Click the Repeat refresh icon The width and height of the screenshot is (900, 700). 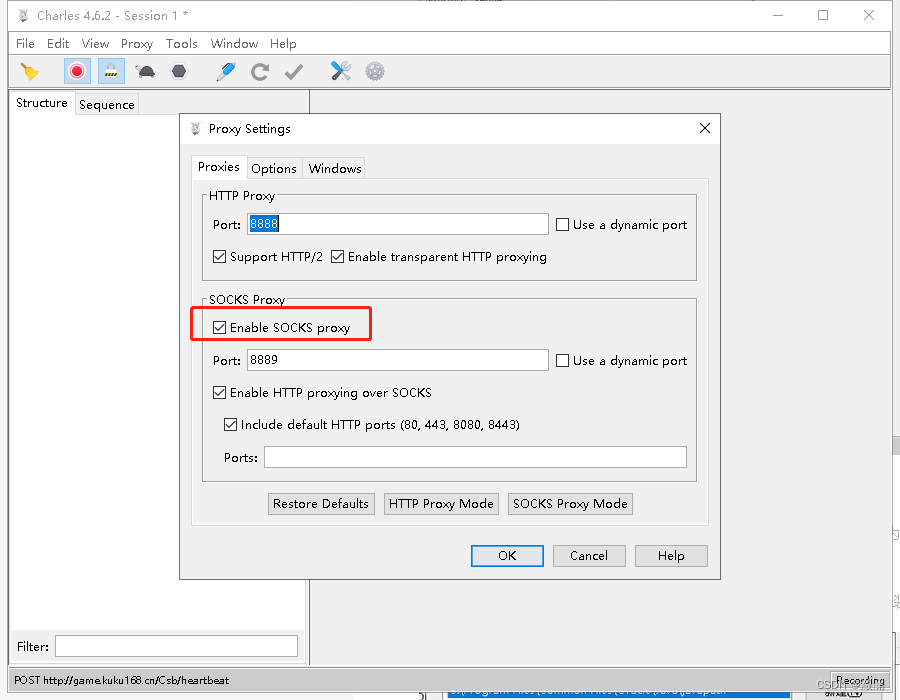pos(260,72)
